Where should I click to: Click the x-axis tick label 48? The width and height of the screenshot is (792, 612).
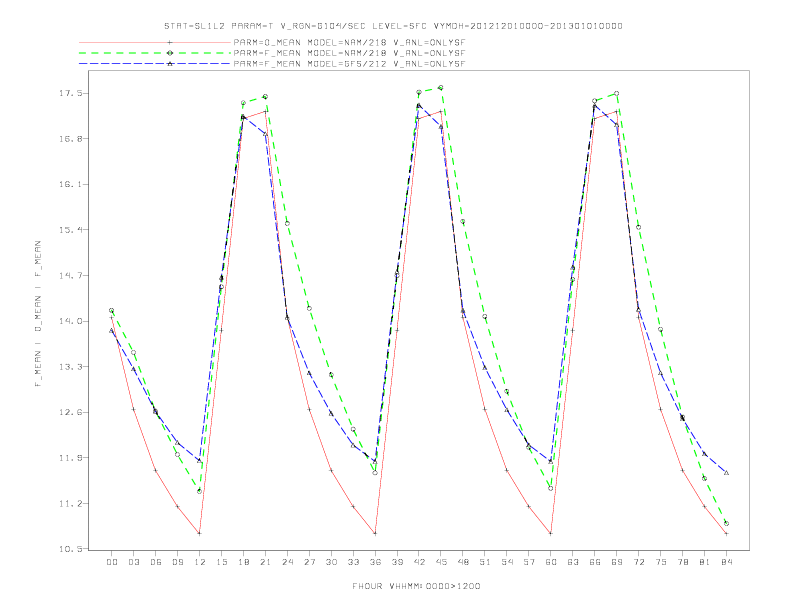click(463, 562)
